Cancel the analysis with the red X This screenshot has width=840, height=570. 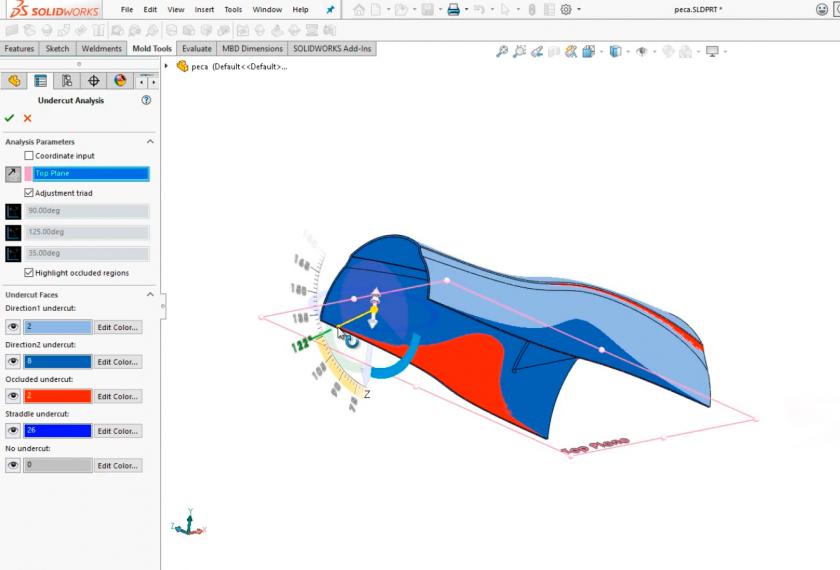coord(28,118)
